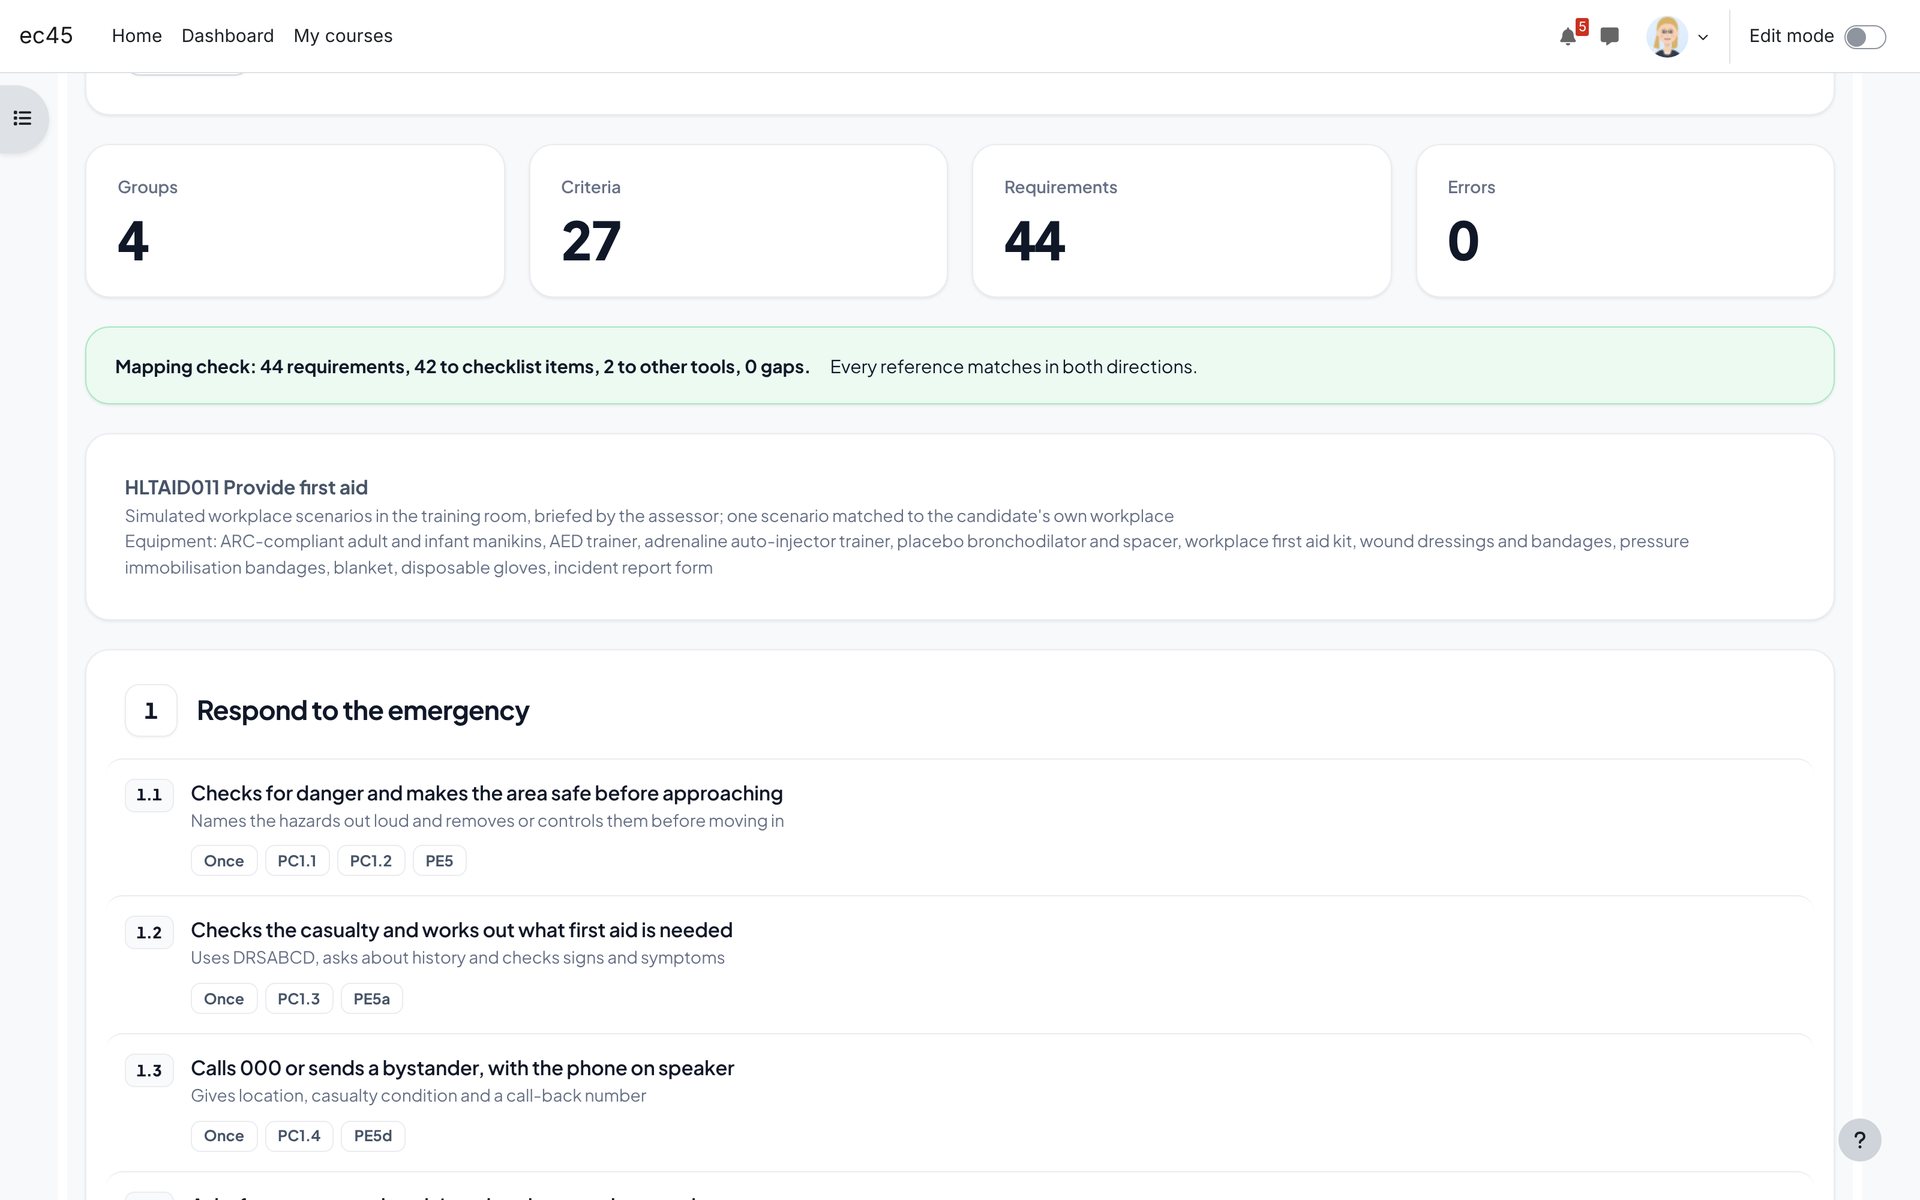This screenshot has height=1200, width=1920.
Task: Go to the Home menu item
Action: 137,36
